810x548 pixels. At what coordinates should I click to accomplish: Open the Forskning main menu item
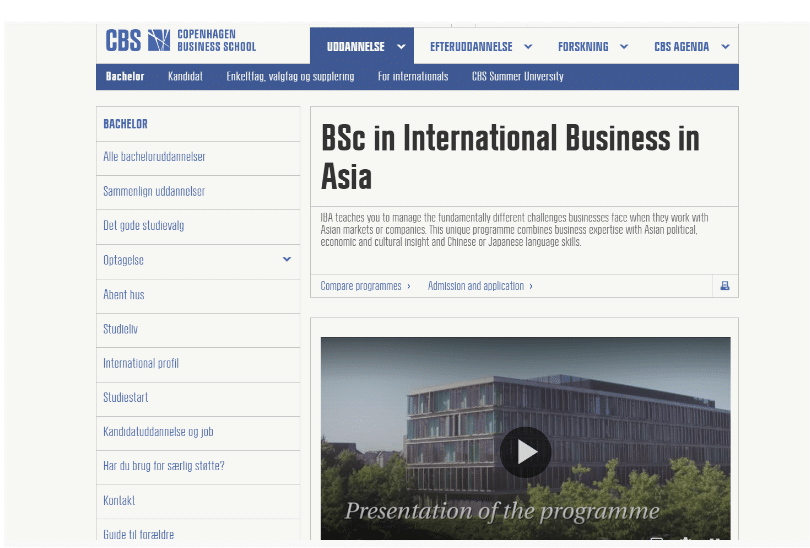(x=583, y=46)
